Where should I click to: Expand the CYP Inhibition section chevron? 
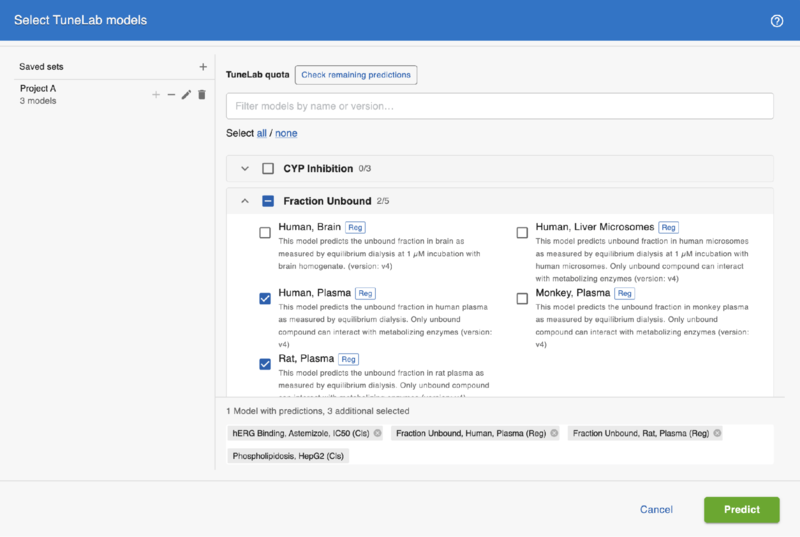click(245, 168)
